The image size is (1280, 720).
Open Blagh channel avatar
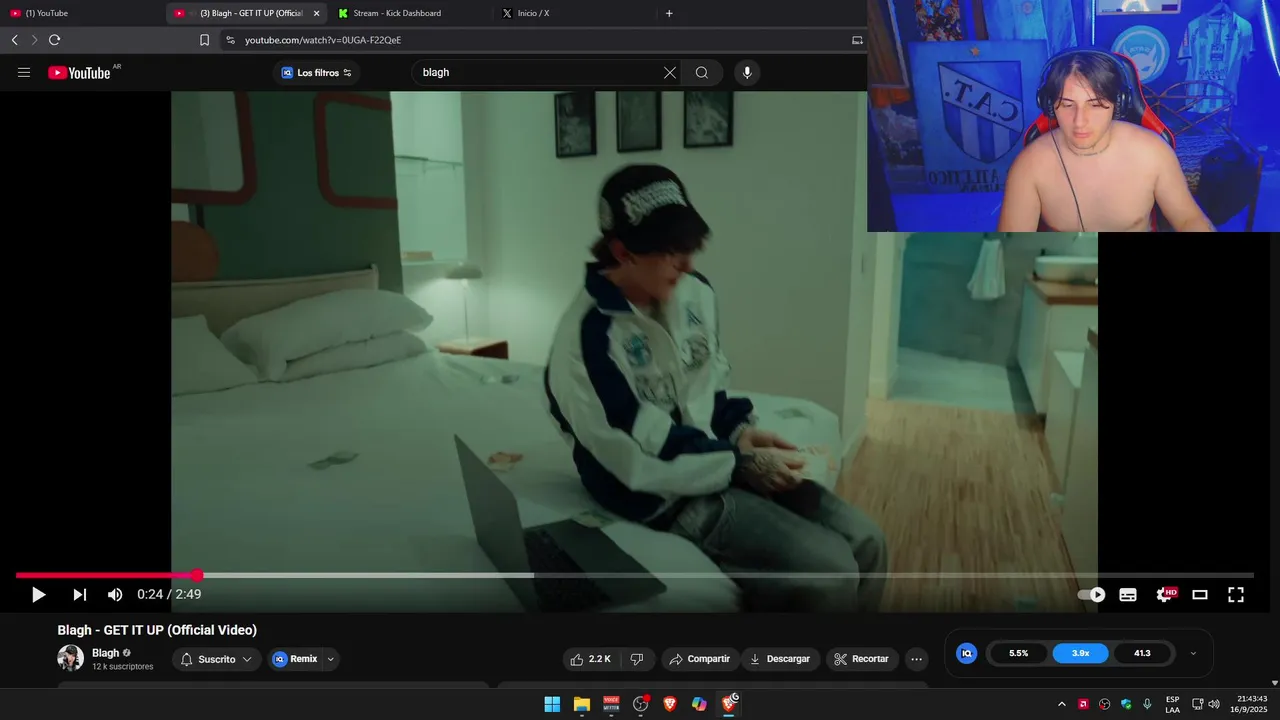click(70, 658)
